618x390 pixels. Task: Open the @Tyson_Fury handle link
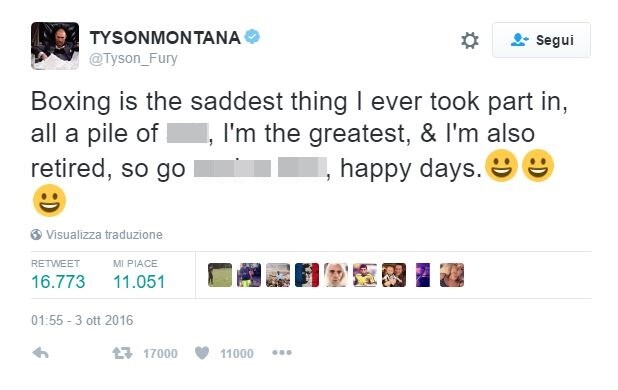pos(133,58)
